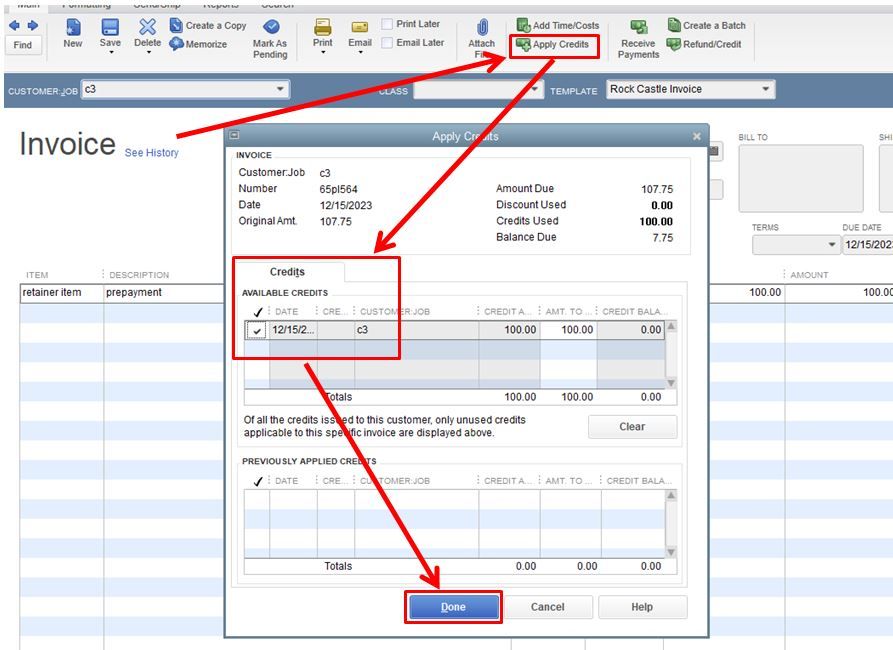Open Receive Payments
The height and width of the screenshot is (650, 893).
pyautogui.click(x=638, y=39)
